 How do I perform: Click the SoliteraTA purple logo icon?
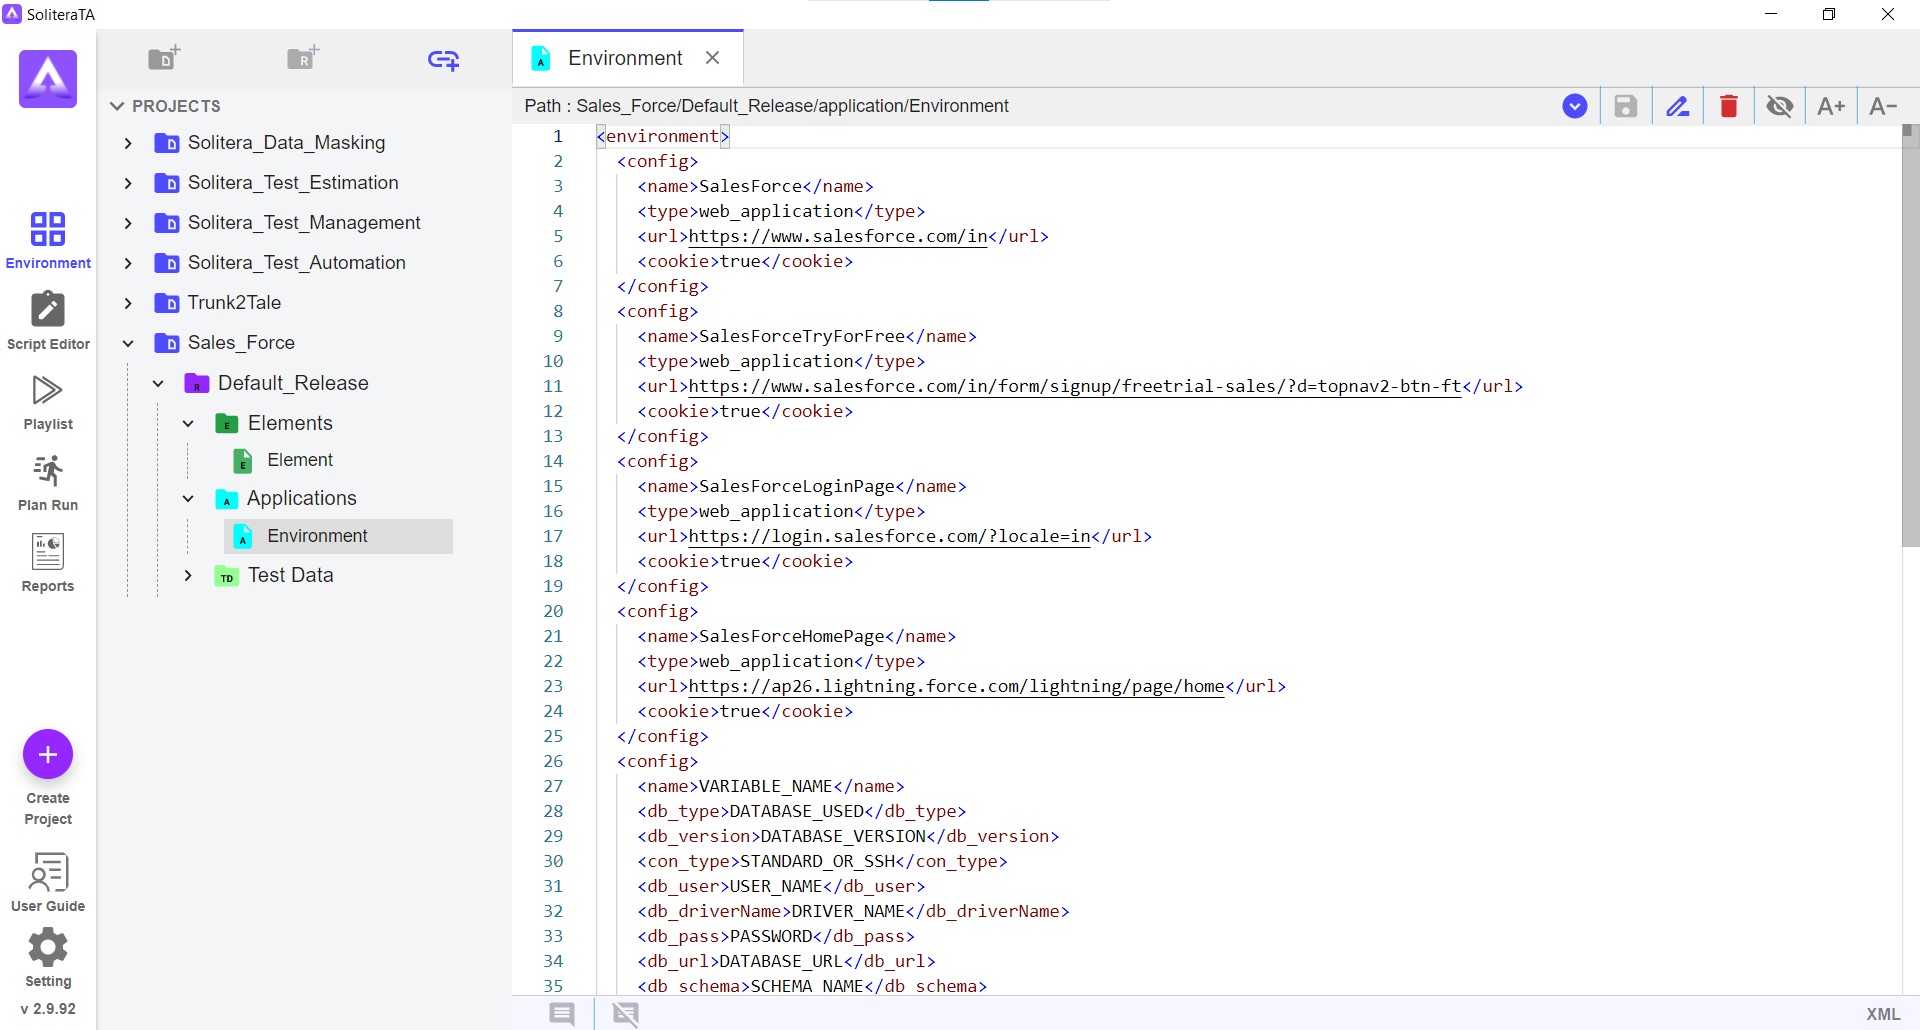pyautogui.click(x=48, y=79)
